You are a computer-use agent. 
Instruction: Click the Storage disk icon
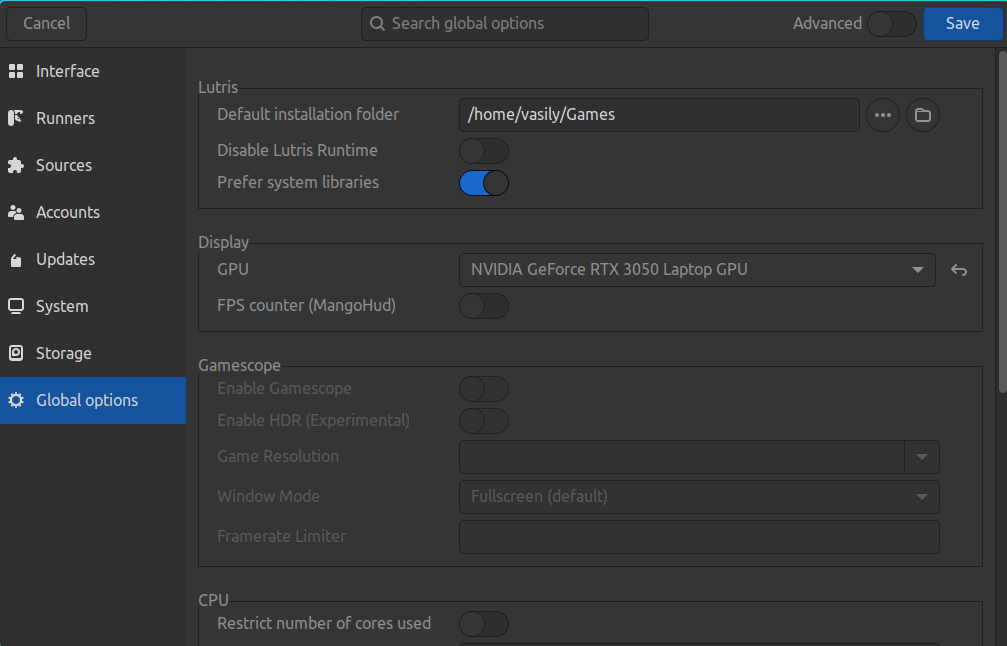click(x=16, y=353)
